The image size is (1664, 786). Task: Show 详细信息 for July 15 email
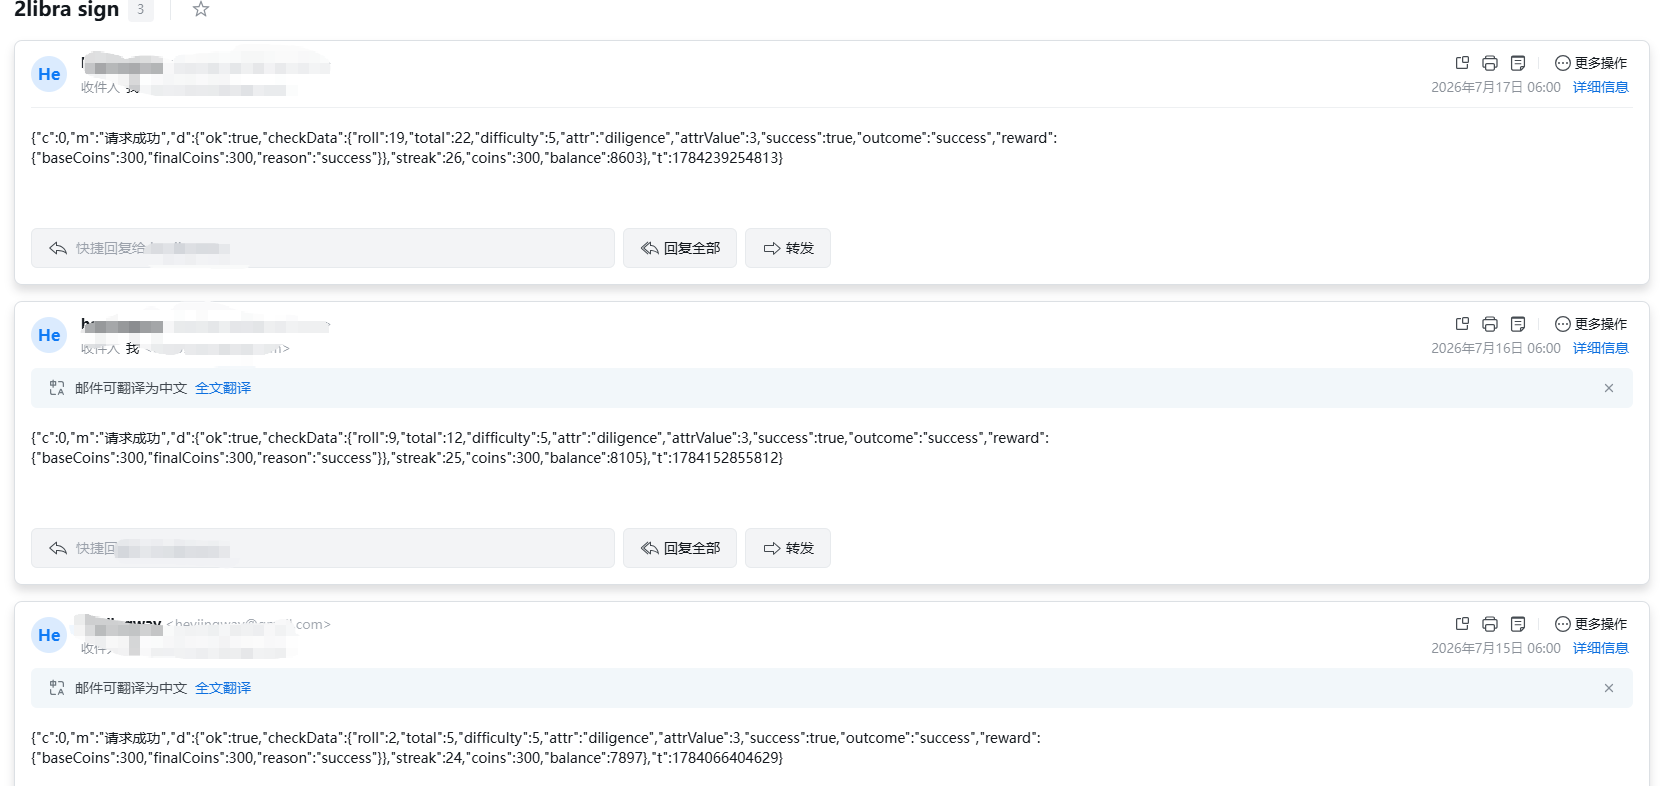point(1601,648)
